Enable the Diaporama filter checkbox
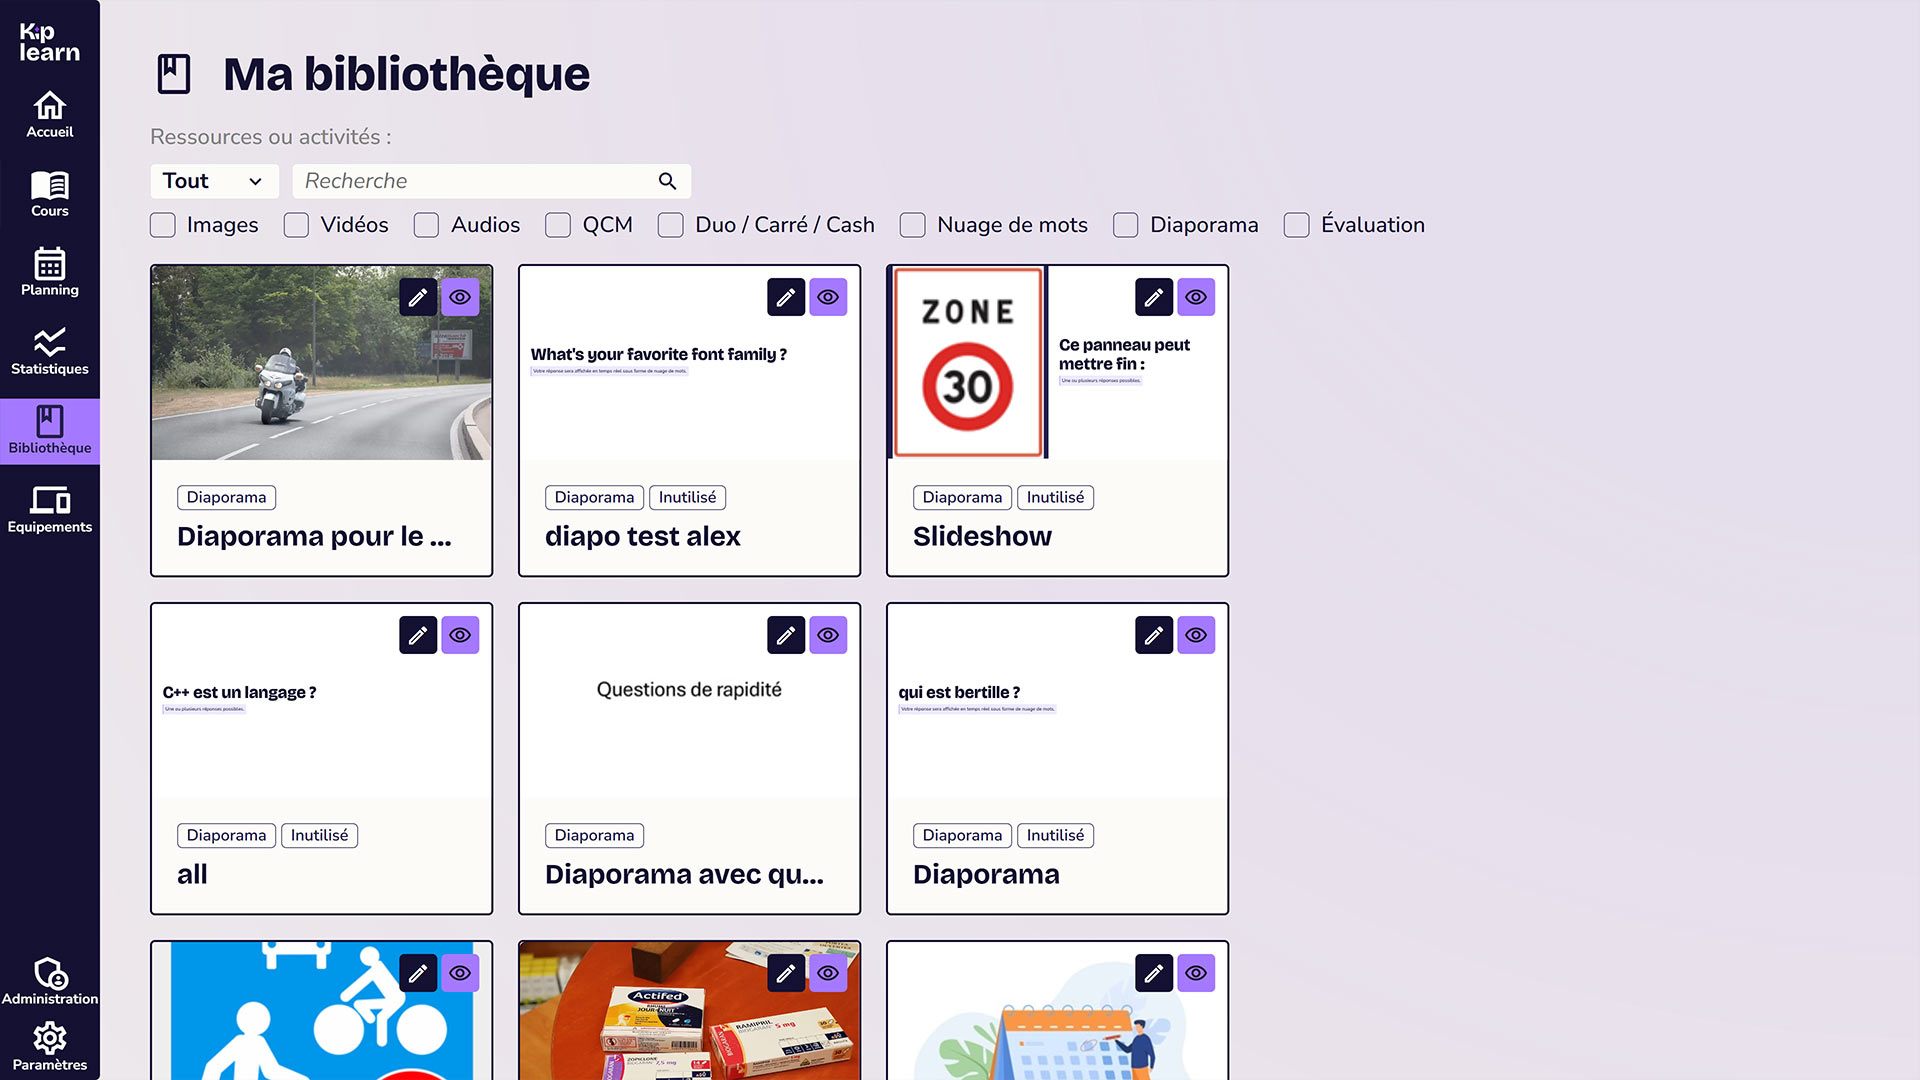 1126,225
